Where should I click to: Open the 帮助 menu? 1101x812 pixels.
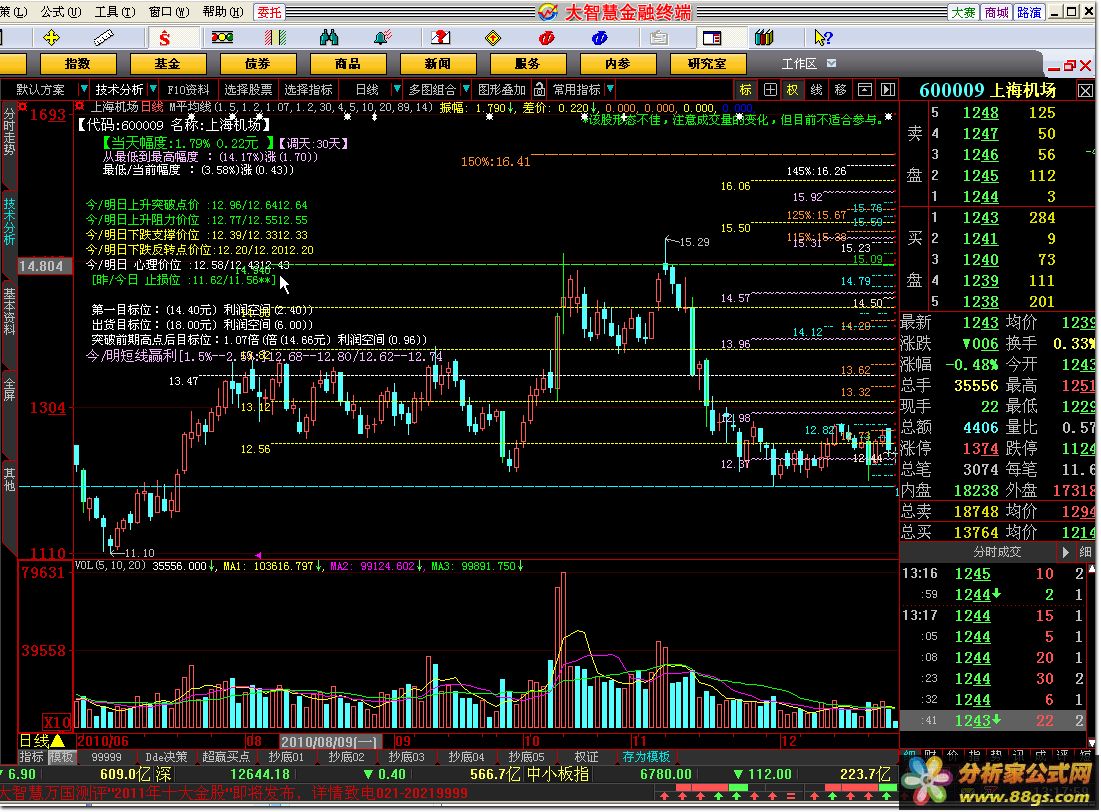(x=223, y=12)
